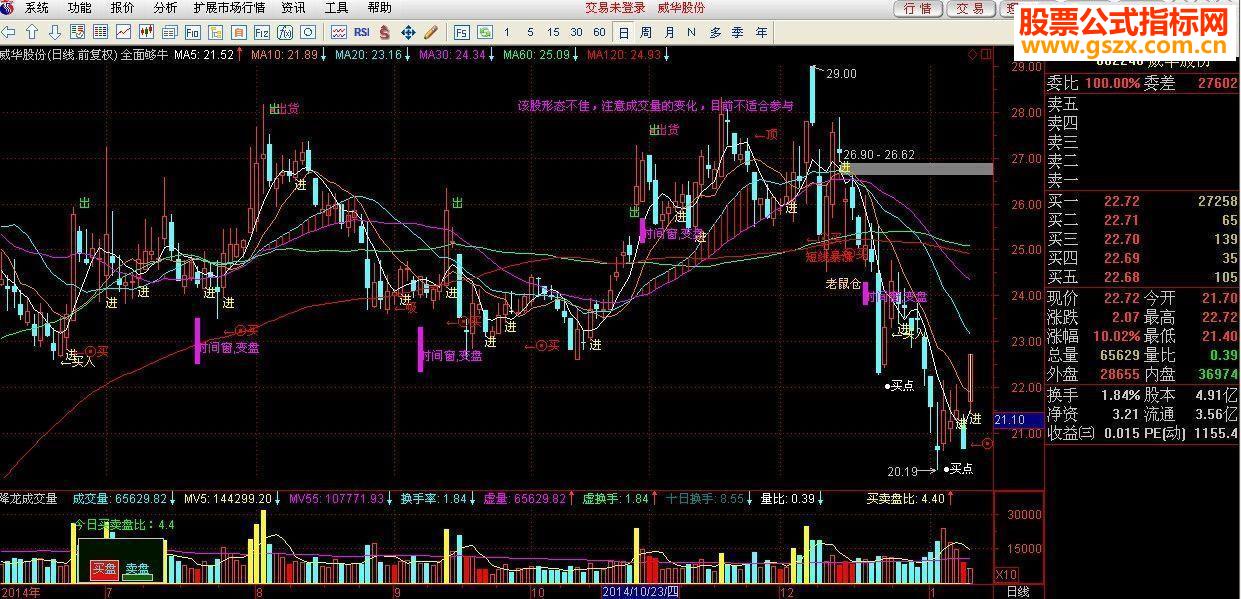Open the 分析 menu
This screenshot has width=1241, height=599.
(x=166, y=8)
